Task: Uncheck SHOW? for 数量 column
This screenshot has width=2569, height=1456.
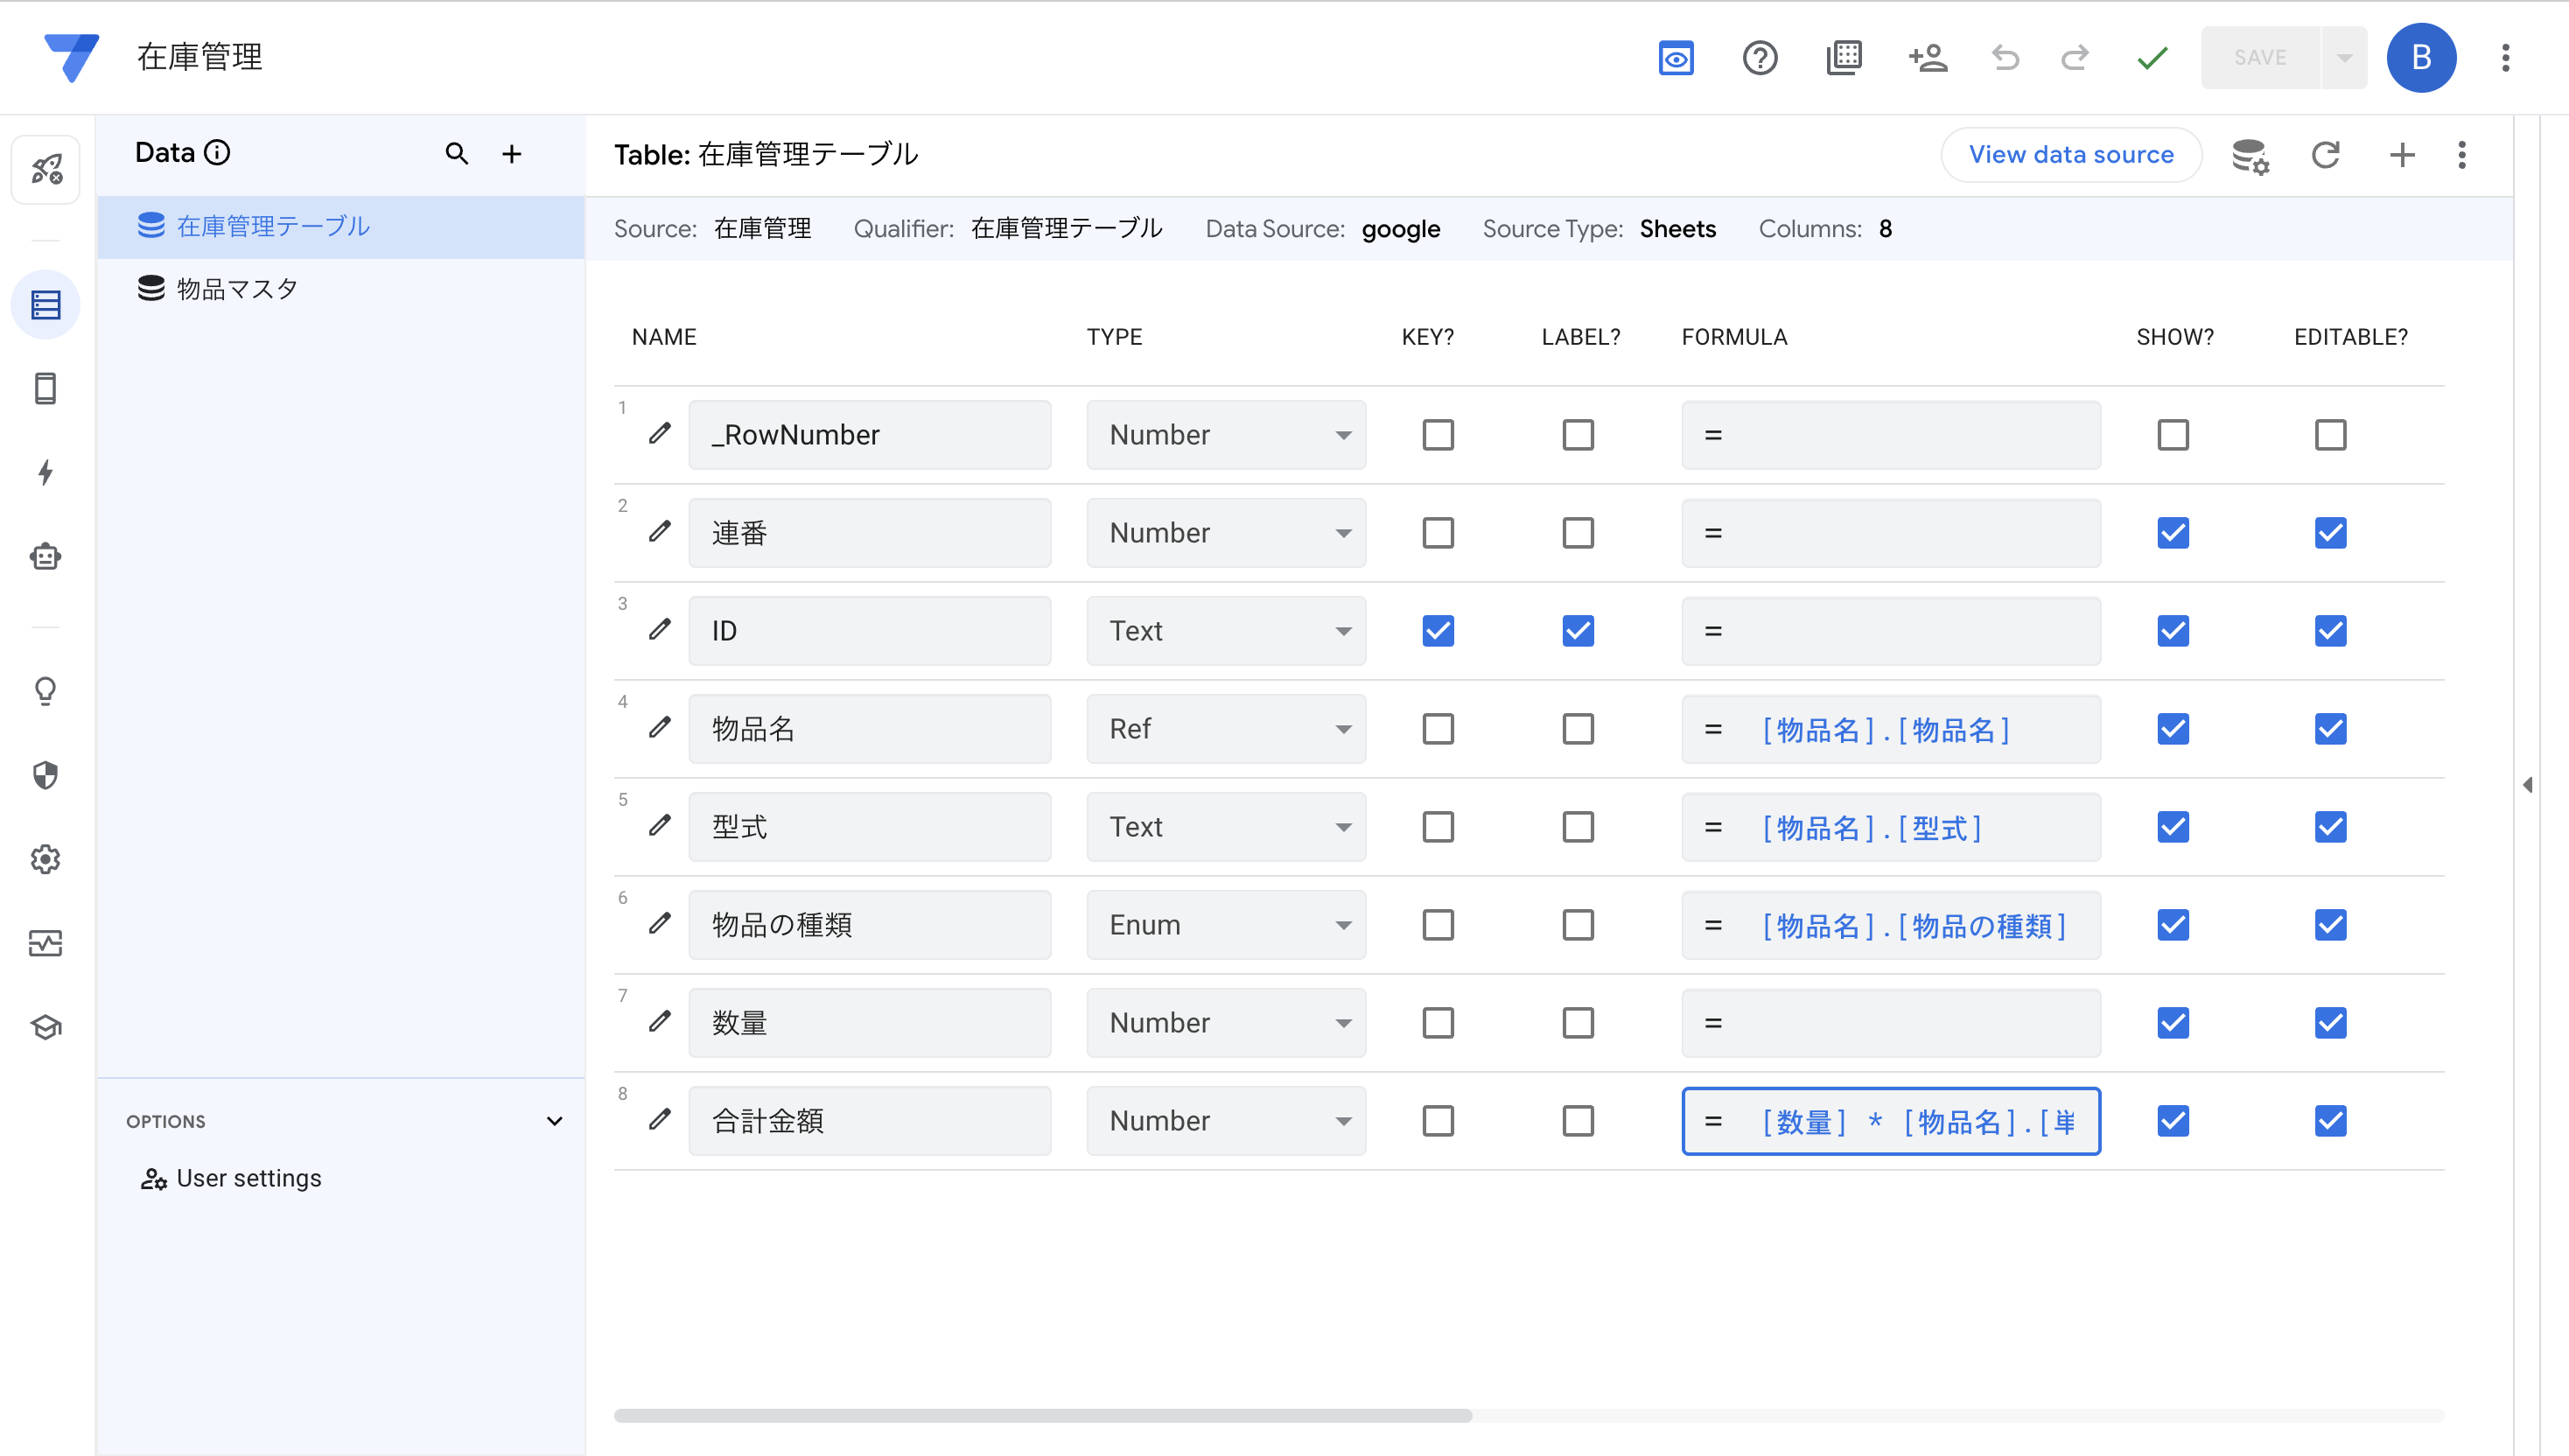Action: pos(2172,1023)
